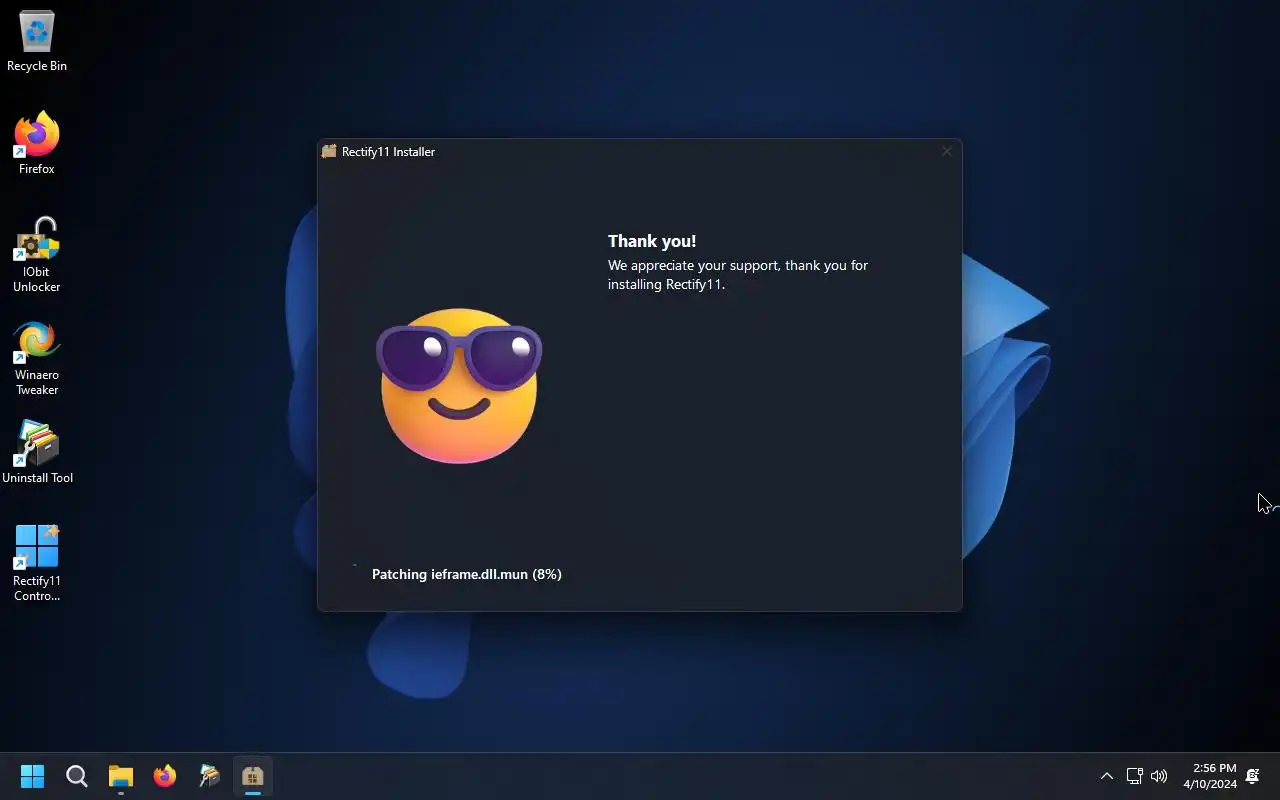Open the Recycle Bin desktop icon
The image size is (1280, 800).
37,42
